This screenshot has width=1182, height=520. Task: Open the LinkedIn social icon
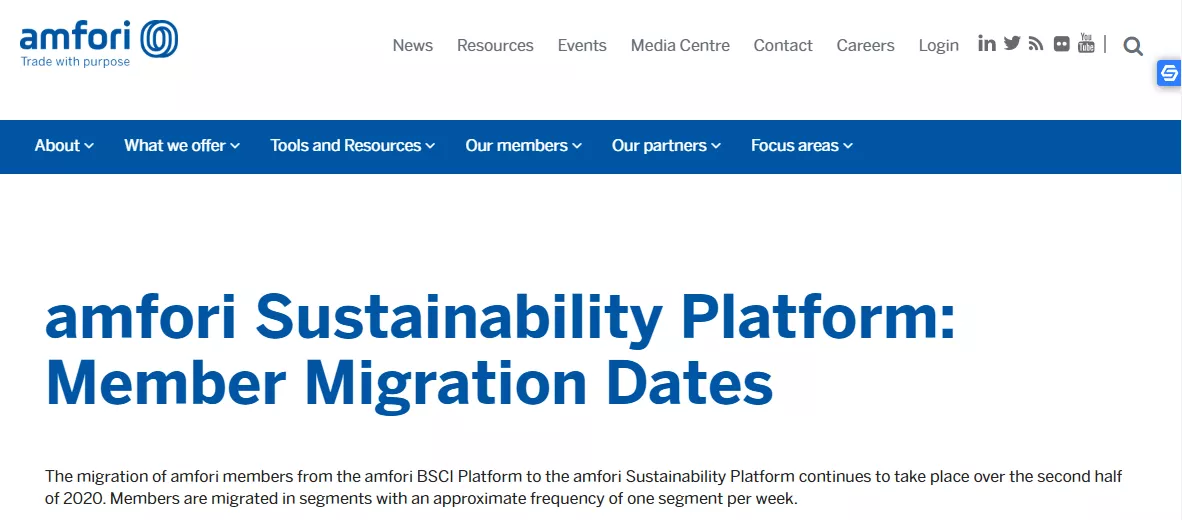tap(987, 44)
